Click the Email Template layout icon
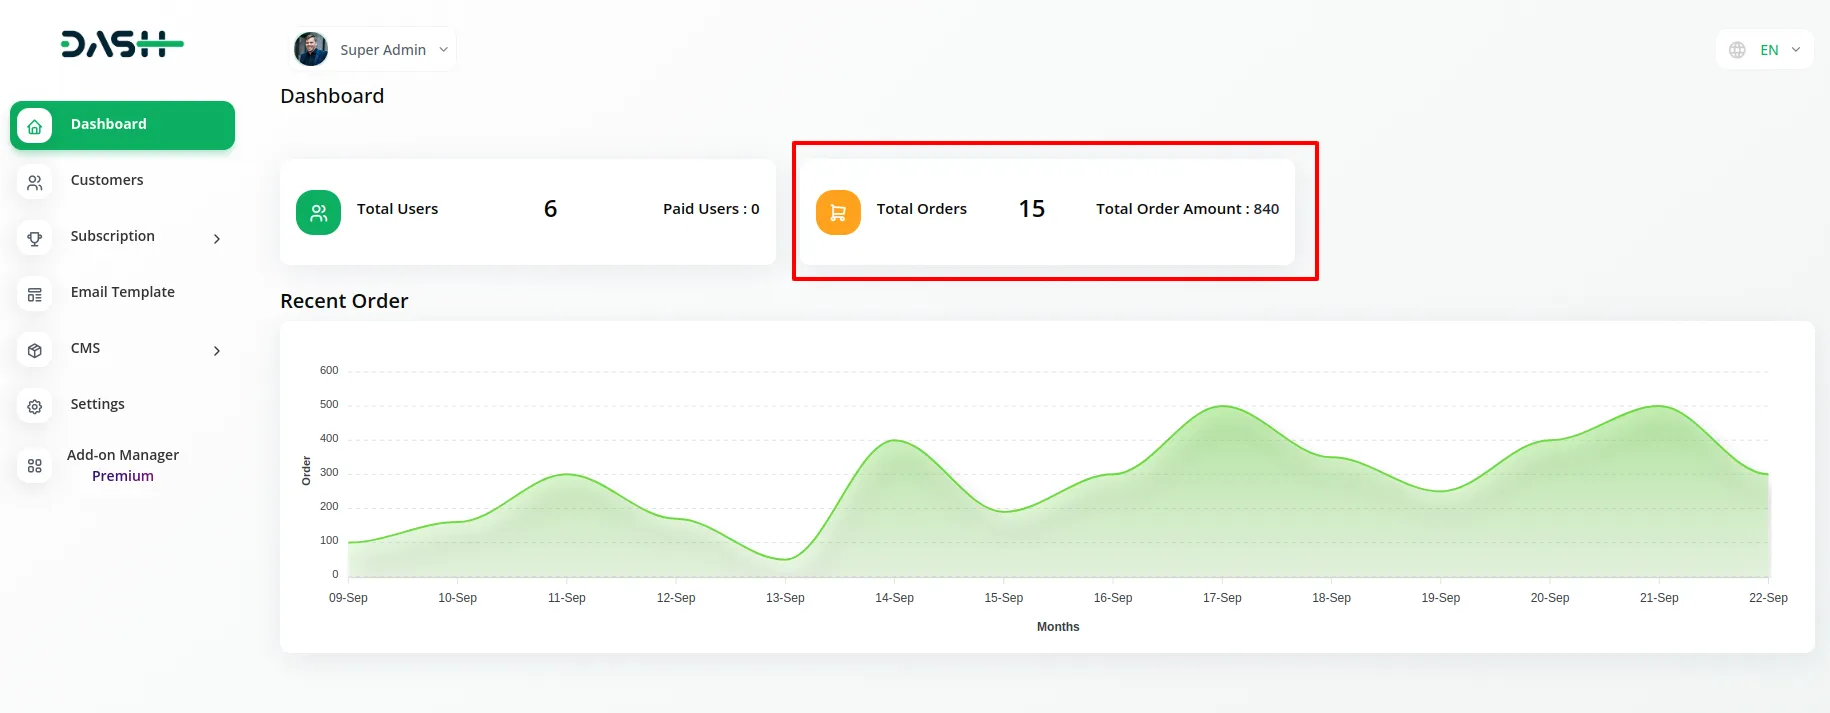The width and height of the screenshot is (1830, 713). click(x=35, y=294)
